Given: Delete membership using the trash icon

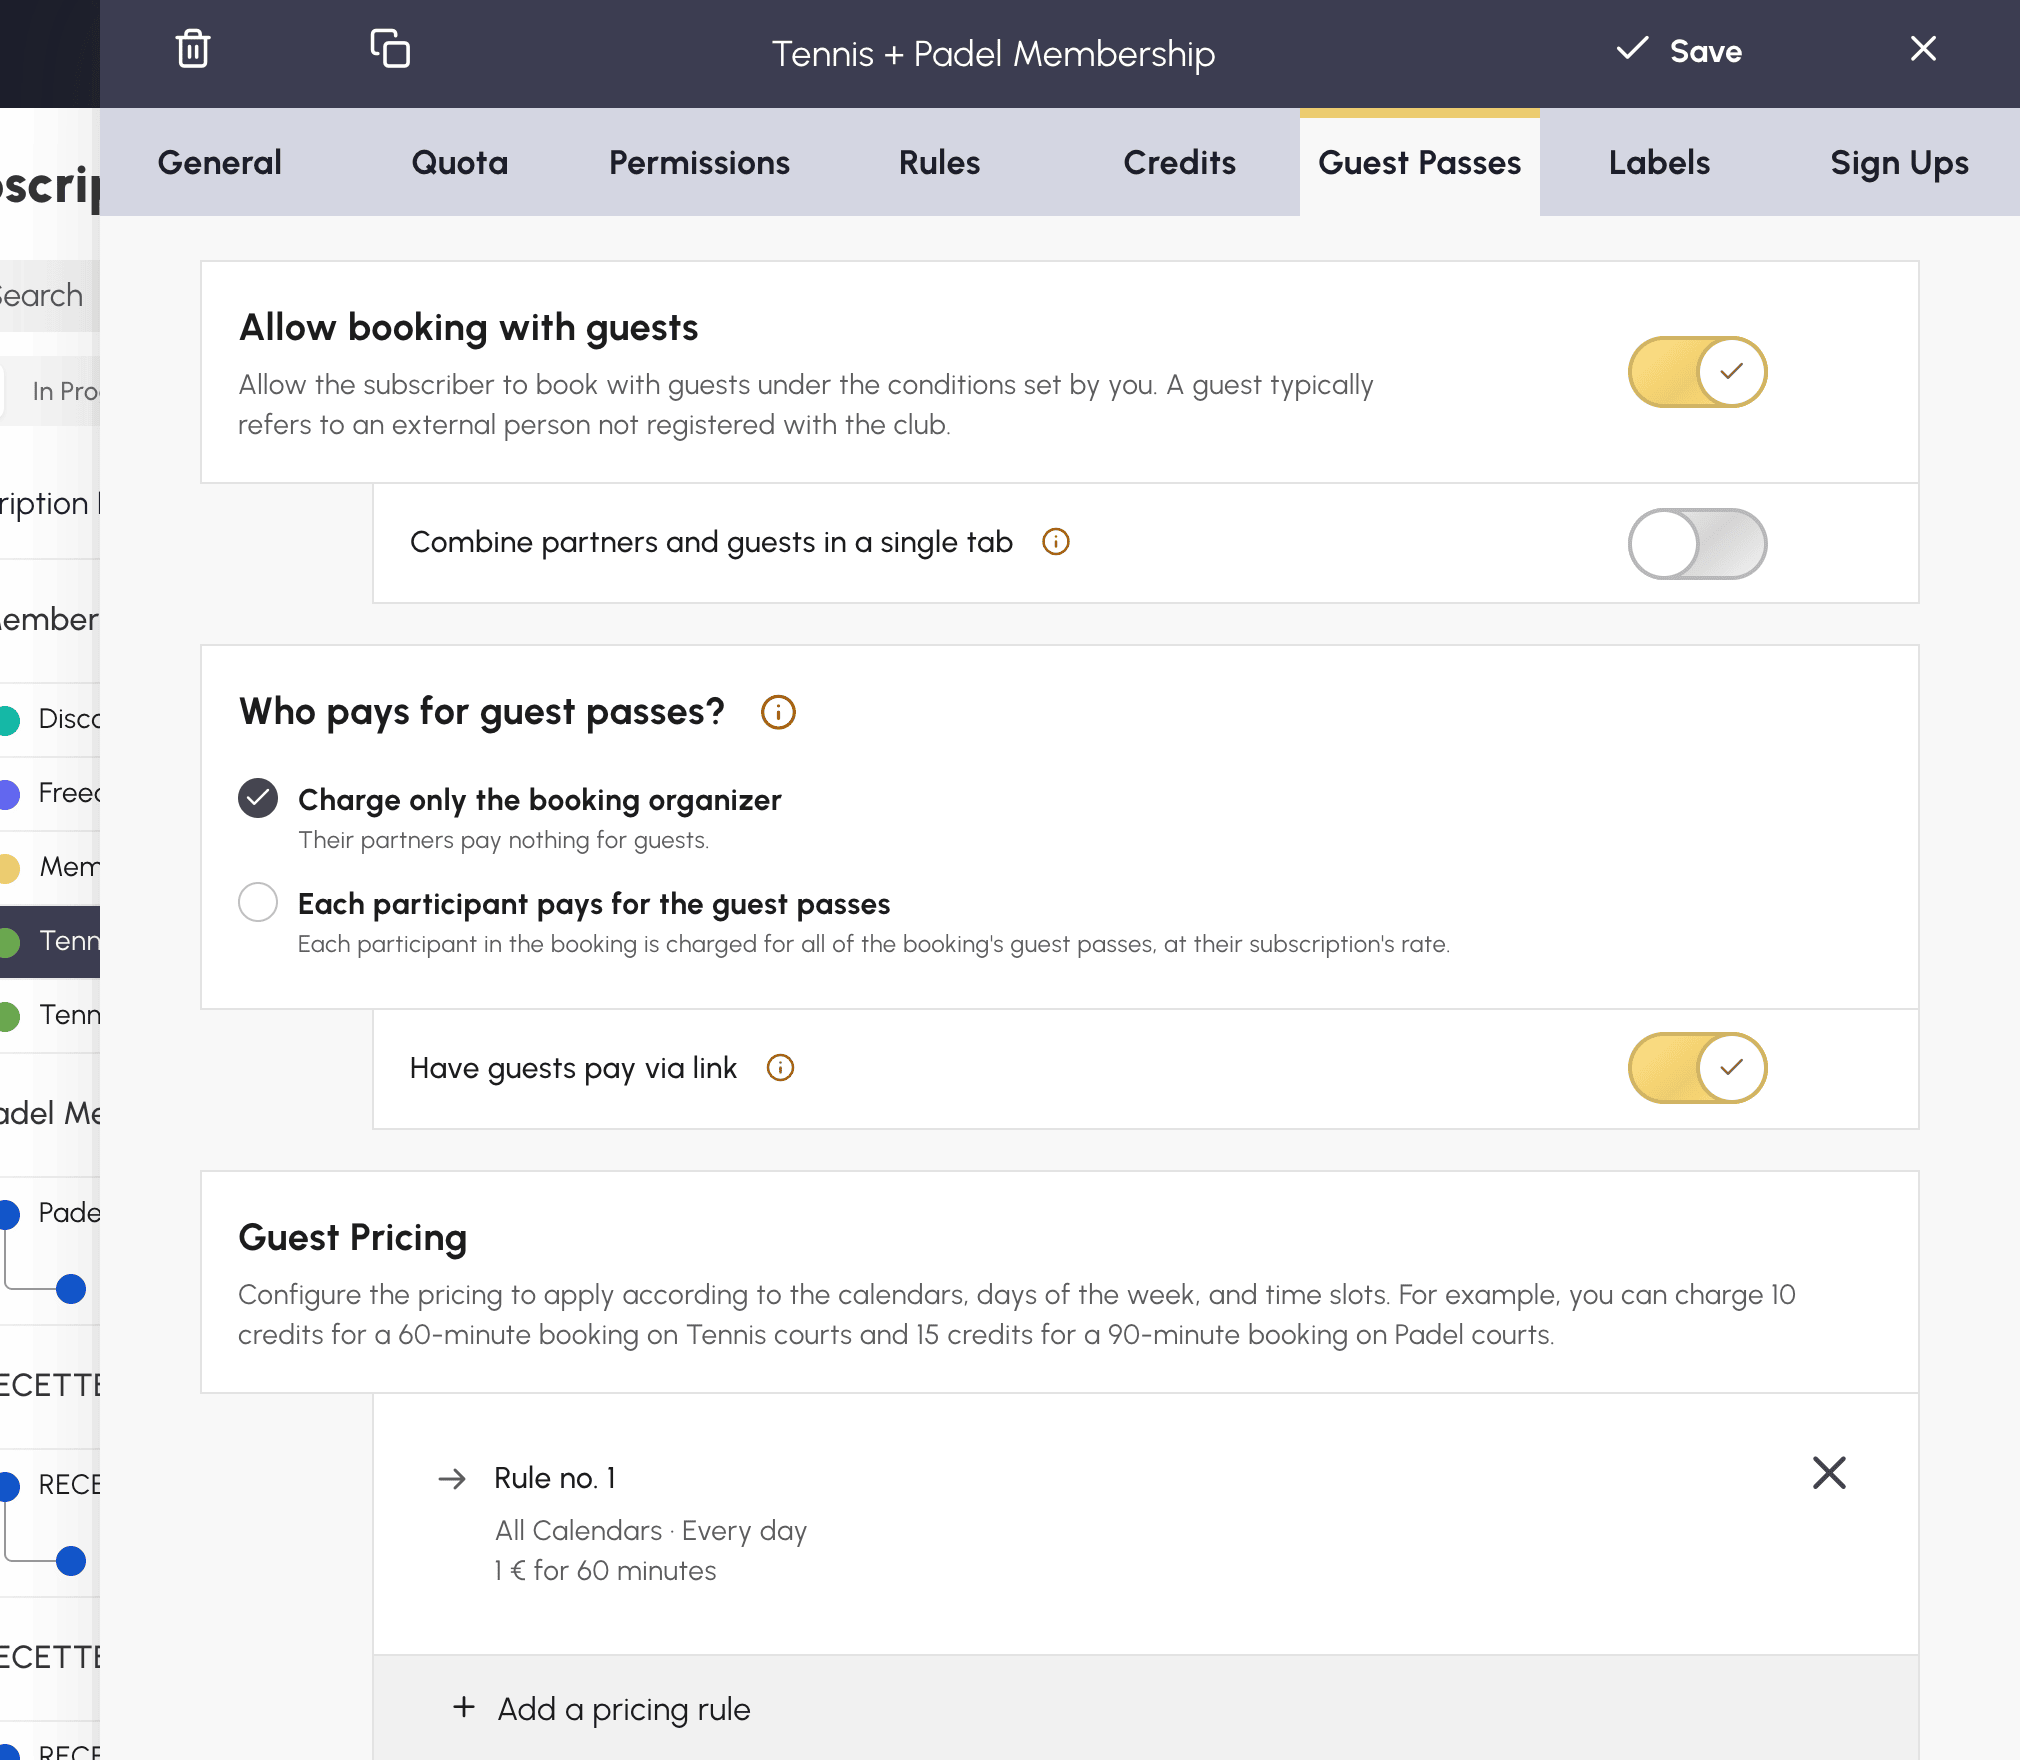Looking at the screenshot, I should pyautogui.click(x=192, y=49).
